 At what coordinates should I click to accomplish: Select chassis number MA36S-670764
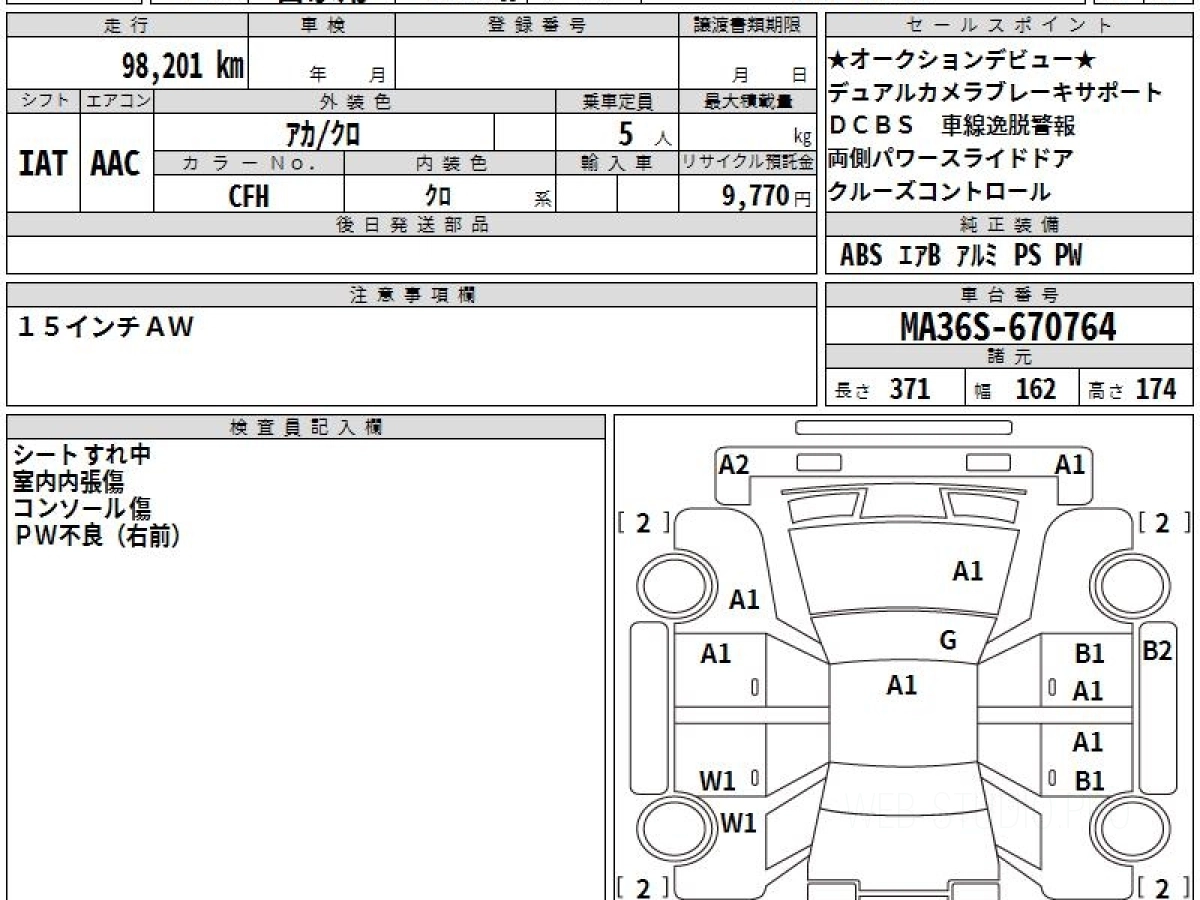click(x=1010, y=326)
